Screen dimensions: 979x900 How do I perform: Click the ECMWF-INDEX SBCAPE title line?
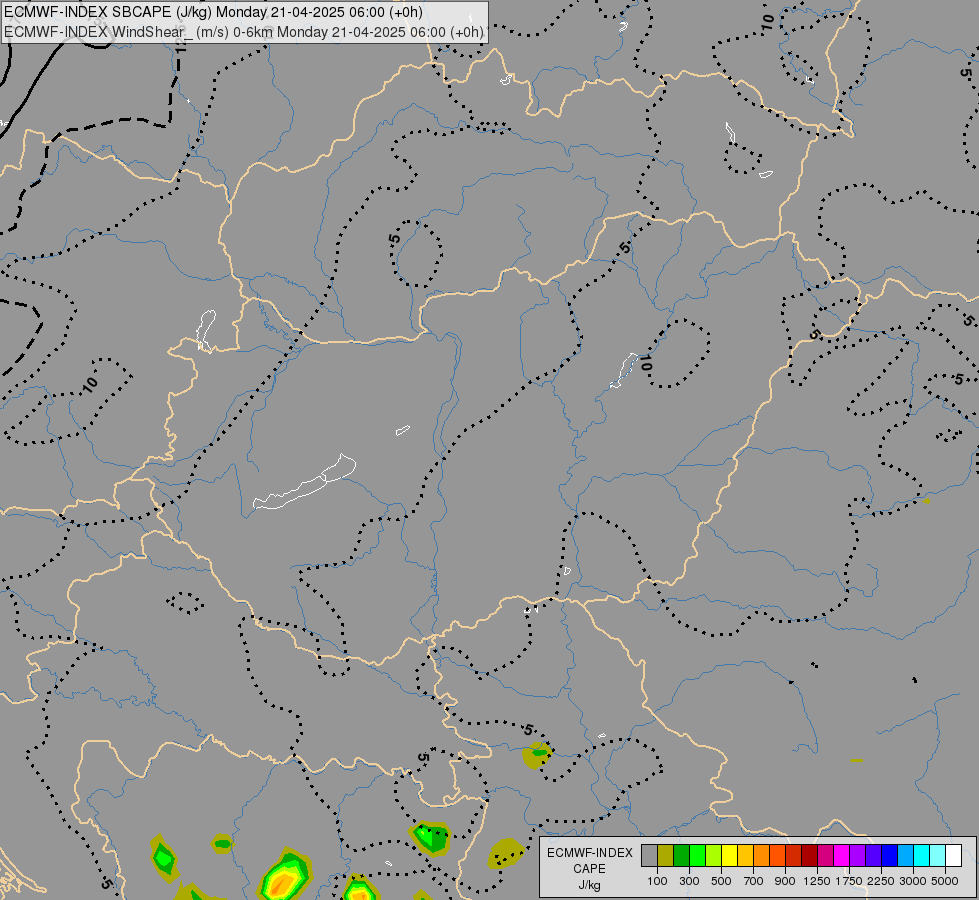pos(213,12)
